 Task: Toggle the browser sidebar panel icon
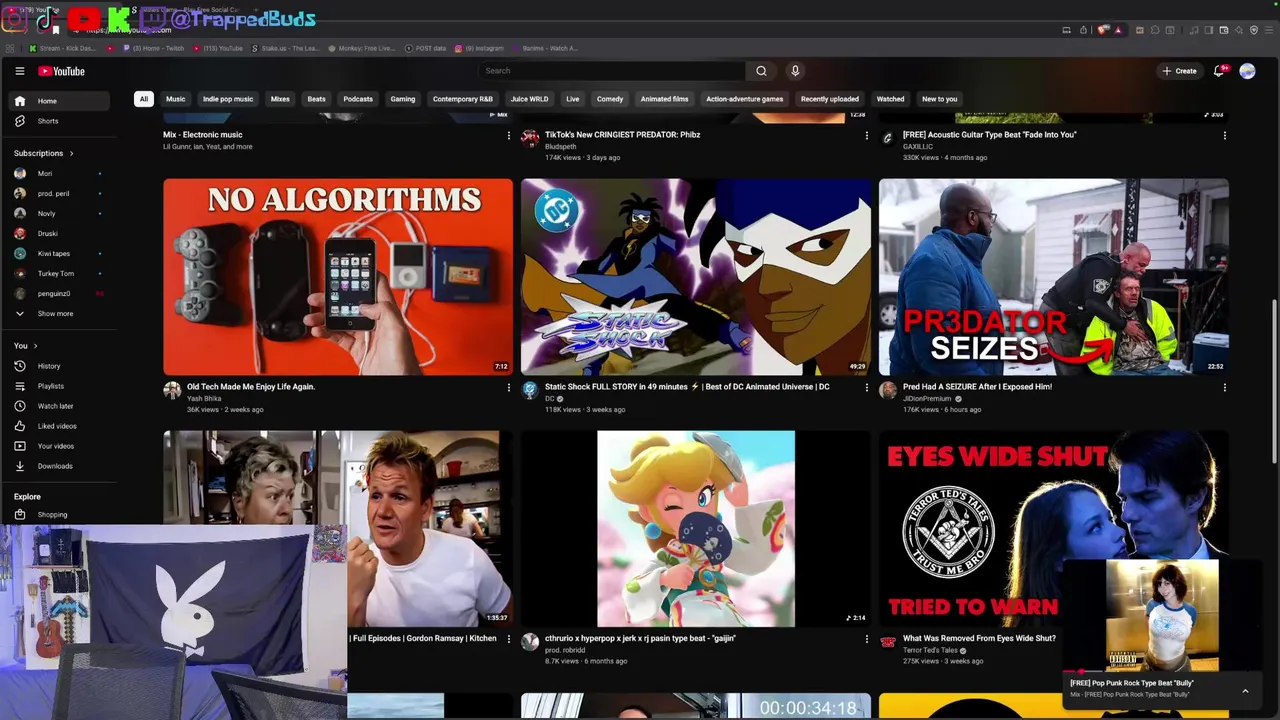(1209, 30)
